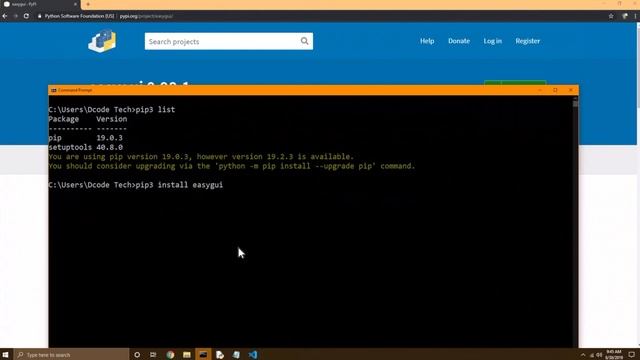Open Visual Studio Code from taskbar
The image size is (640, 360).
(253, 355)
